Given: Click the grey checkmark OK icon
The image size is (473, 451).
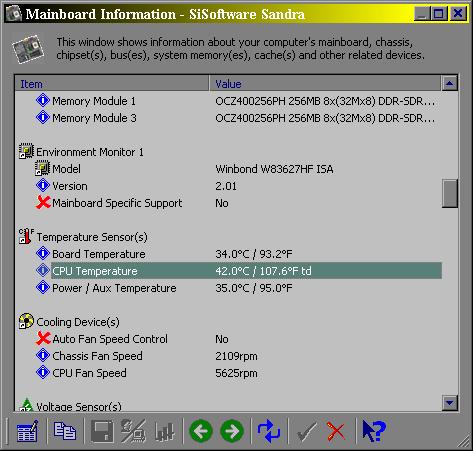Looking at the screenshot, I should click(306, 432).
